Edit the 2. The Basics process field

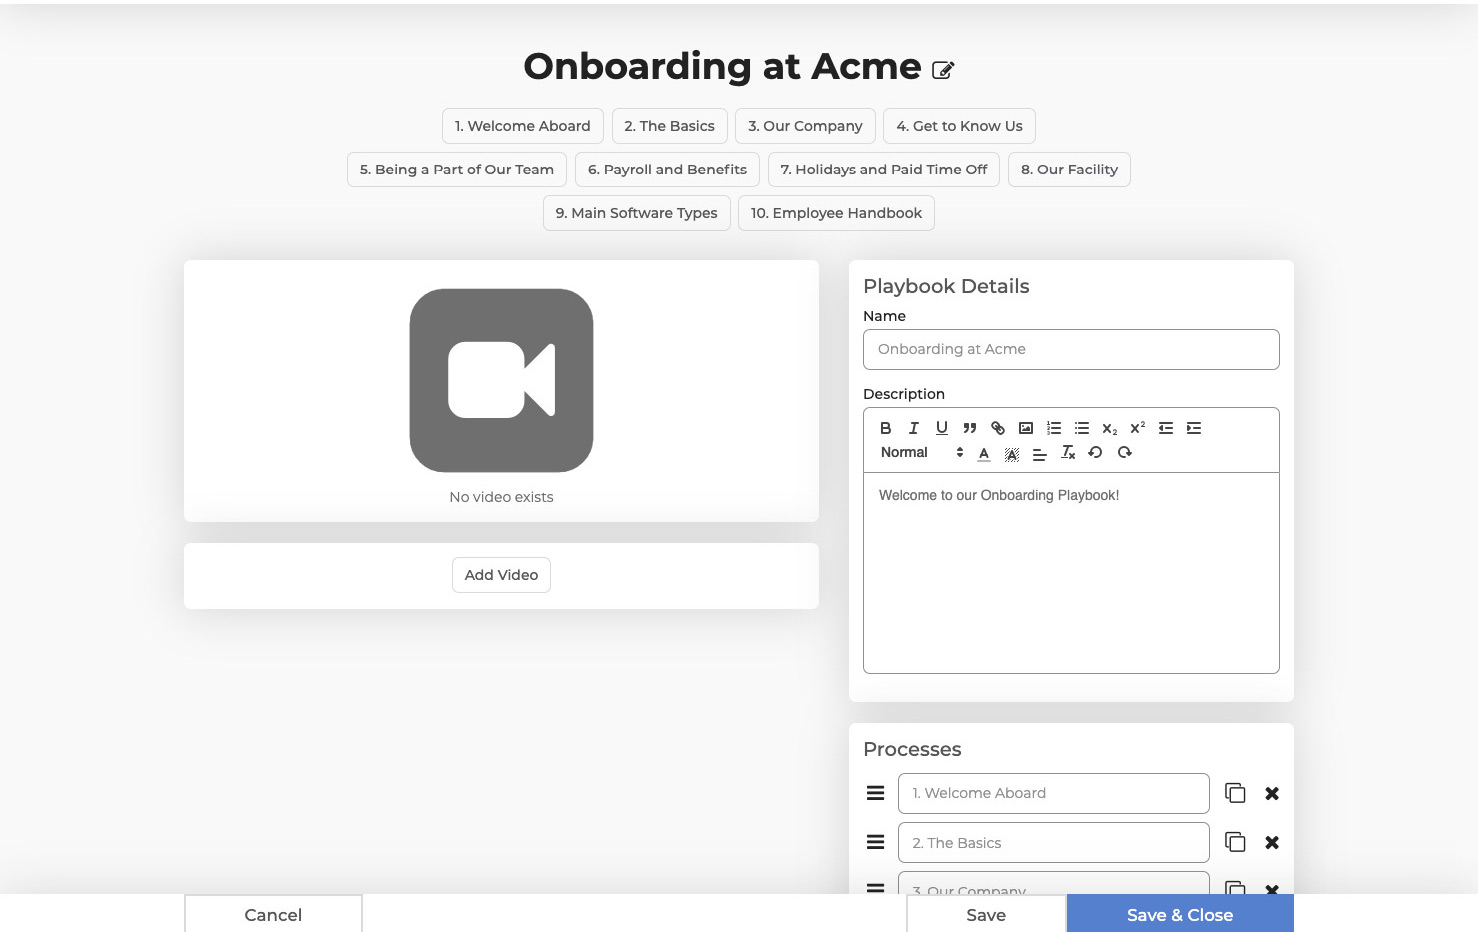pos(1054,842)
